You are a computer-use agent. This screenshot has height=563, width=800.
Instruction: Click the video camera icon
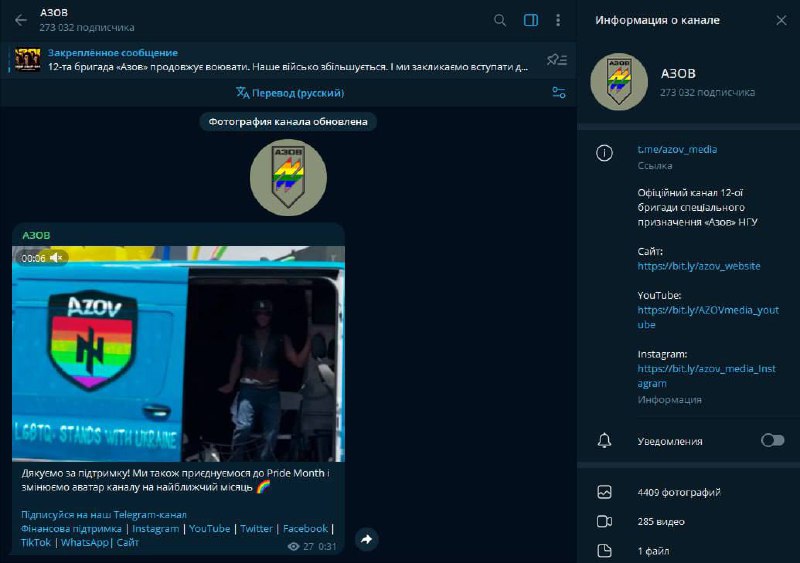(605, 522)
